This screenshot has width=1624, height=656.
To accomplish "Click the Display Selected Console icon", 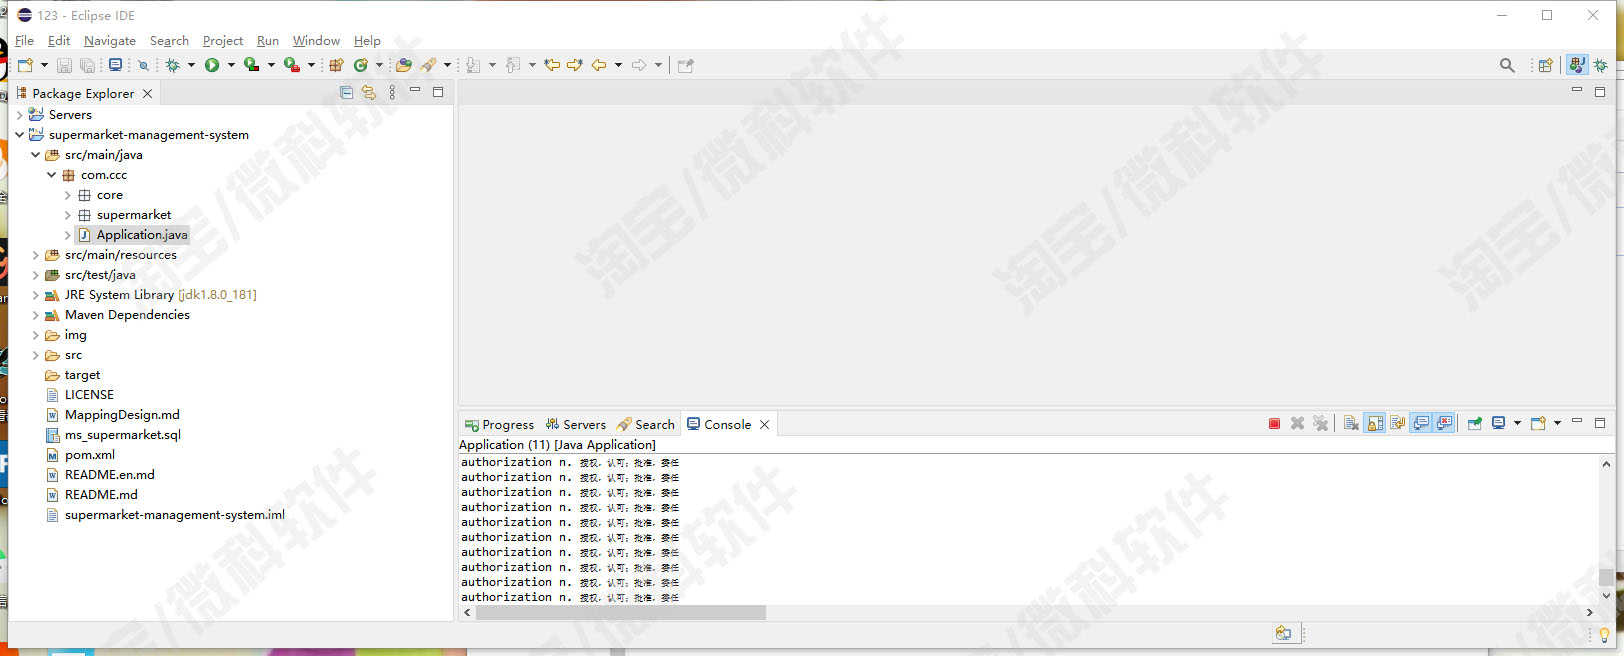I will click(1498, 424).
